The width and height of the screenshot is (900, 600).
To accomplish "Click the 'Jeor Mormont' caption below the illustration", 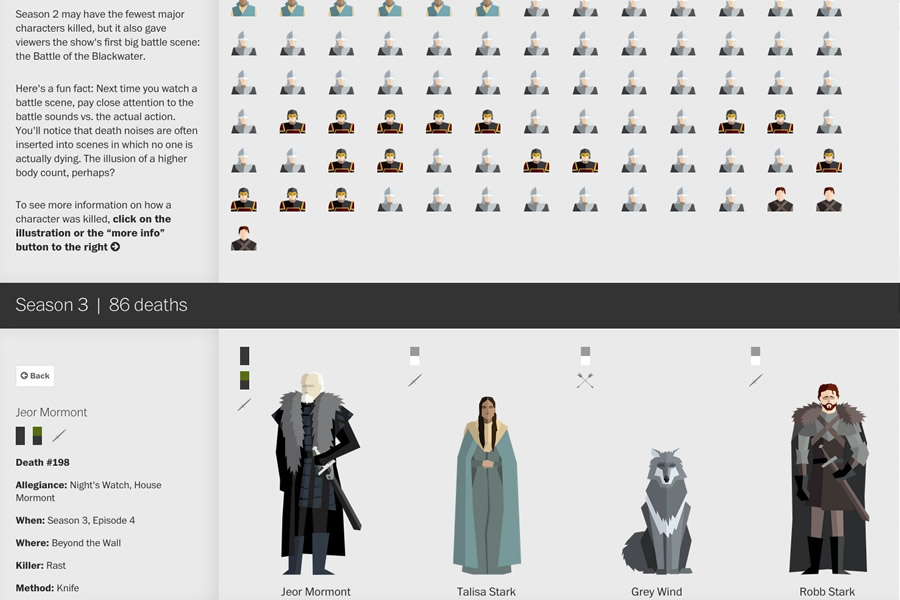I will tap(316, 591).
